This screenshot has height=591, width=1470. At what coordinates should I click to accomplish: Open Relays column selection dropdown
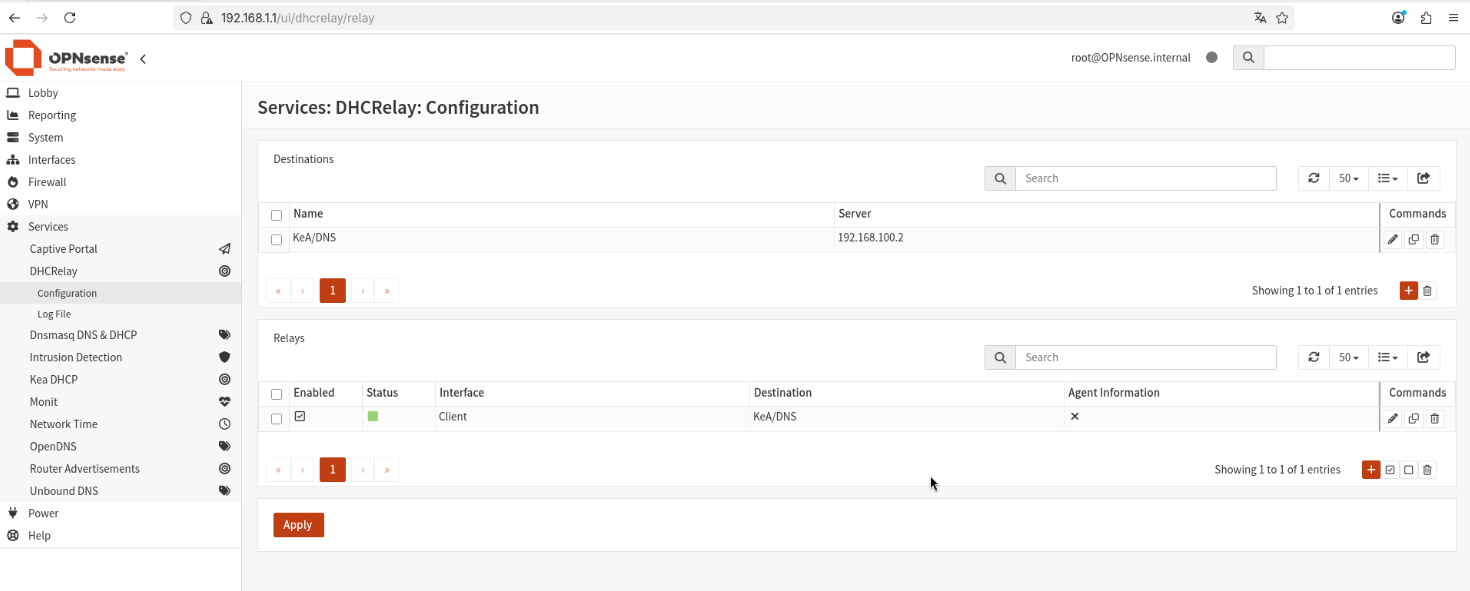tap(1387, 357)
